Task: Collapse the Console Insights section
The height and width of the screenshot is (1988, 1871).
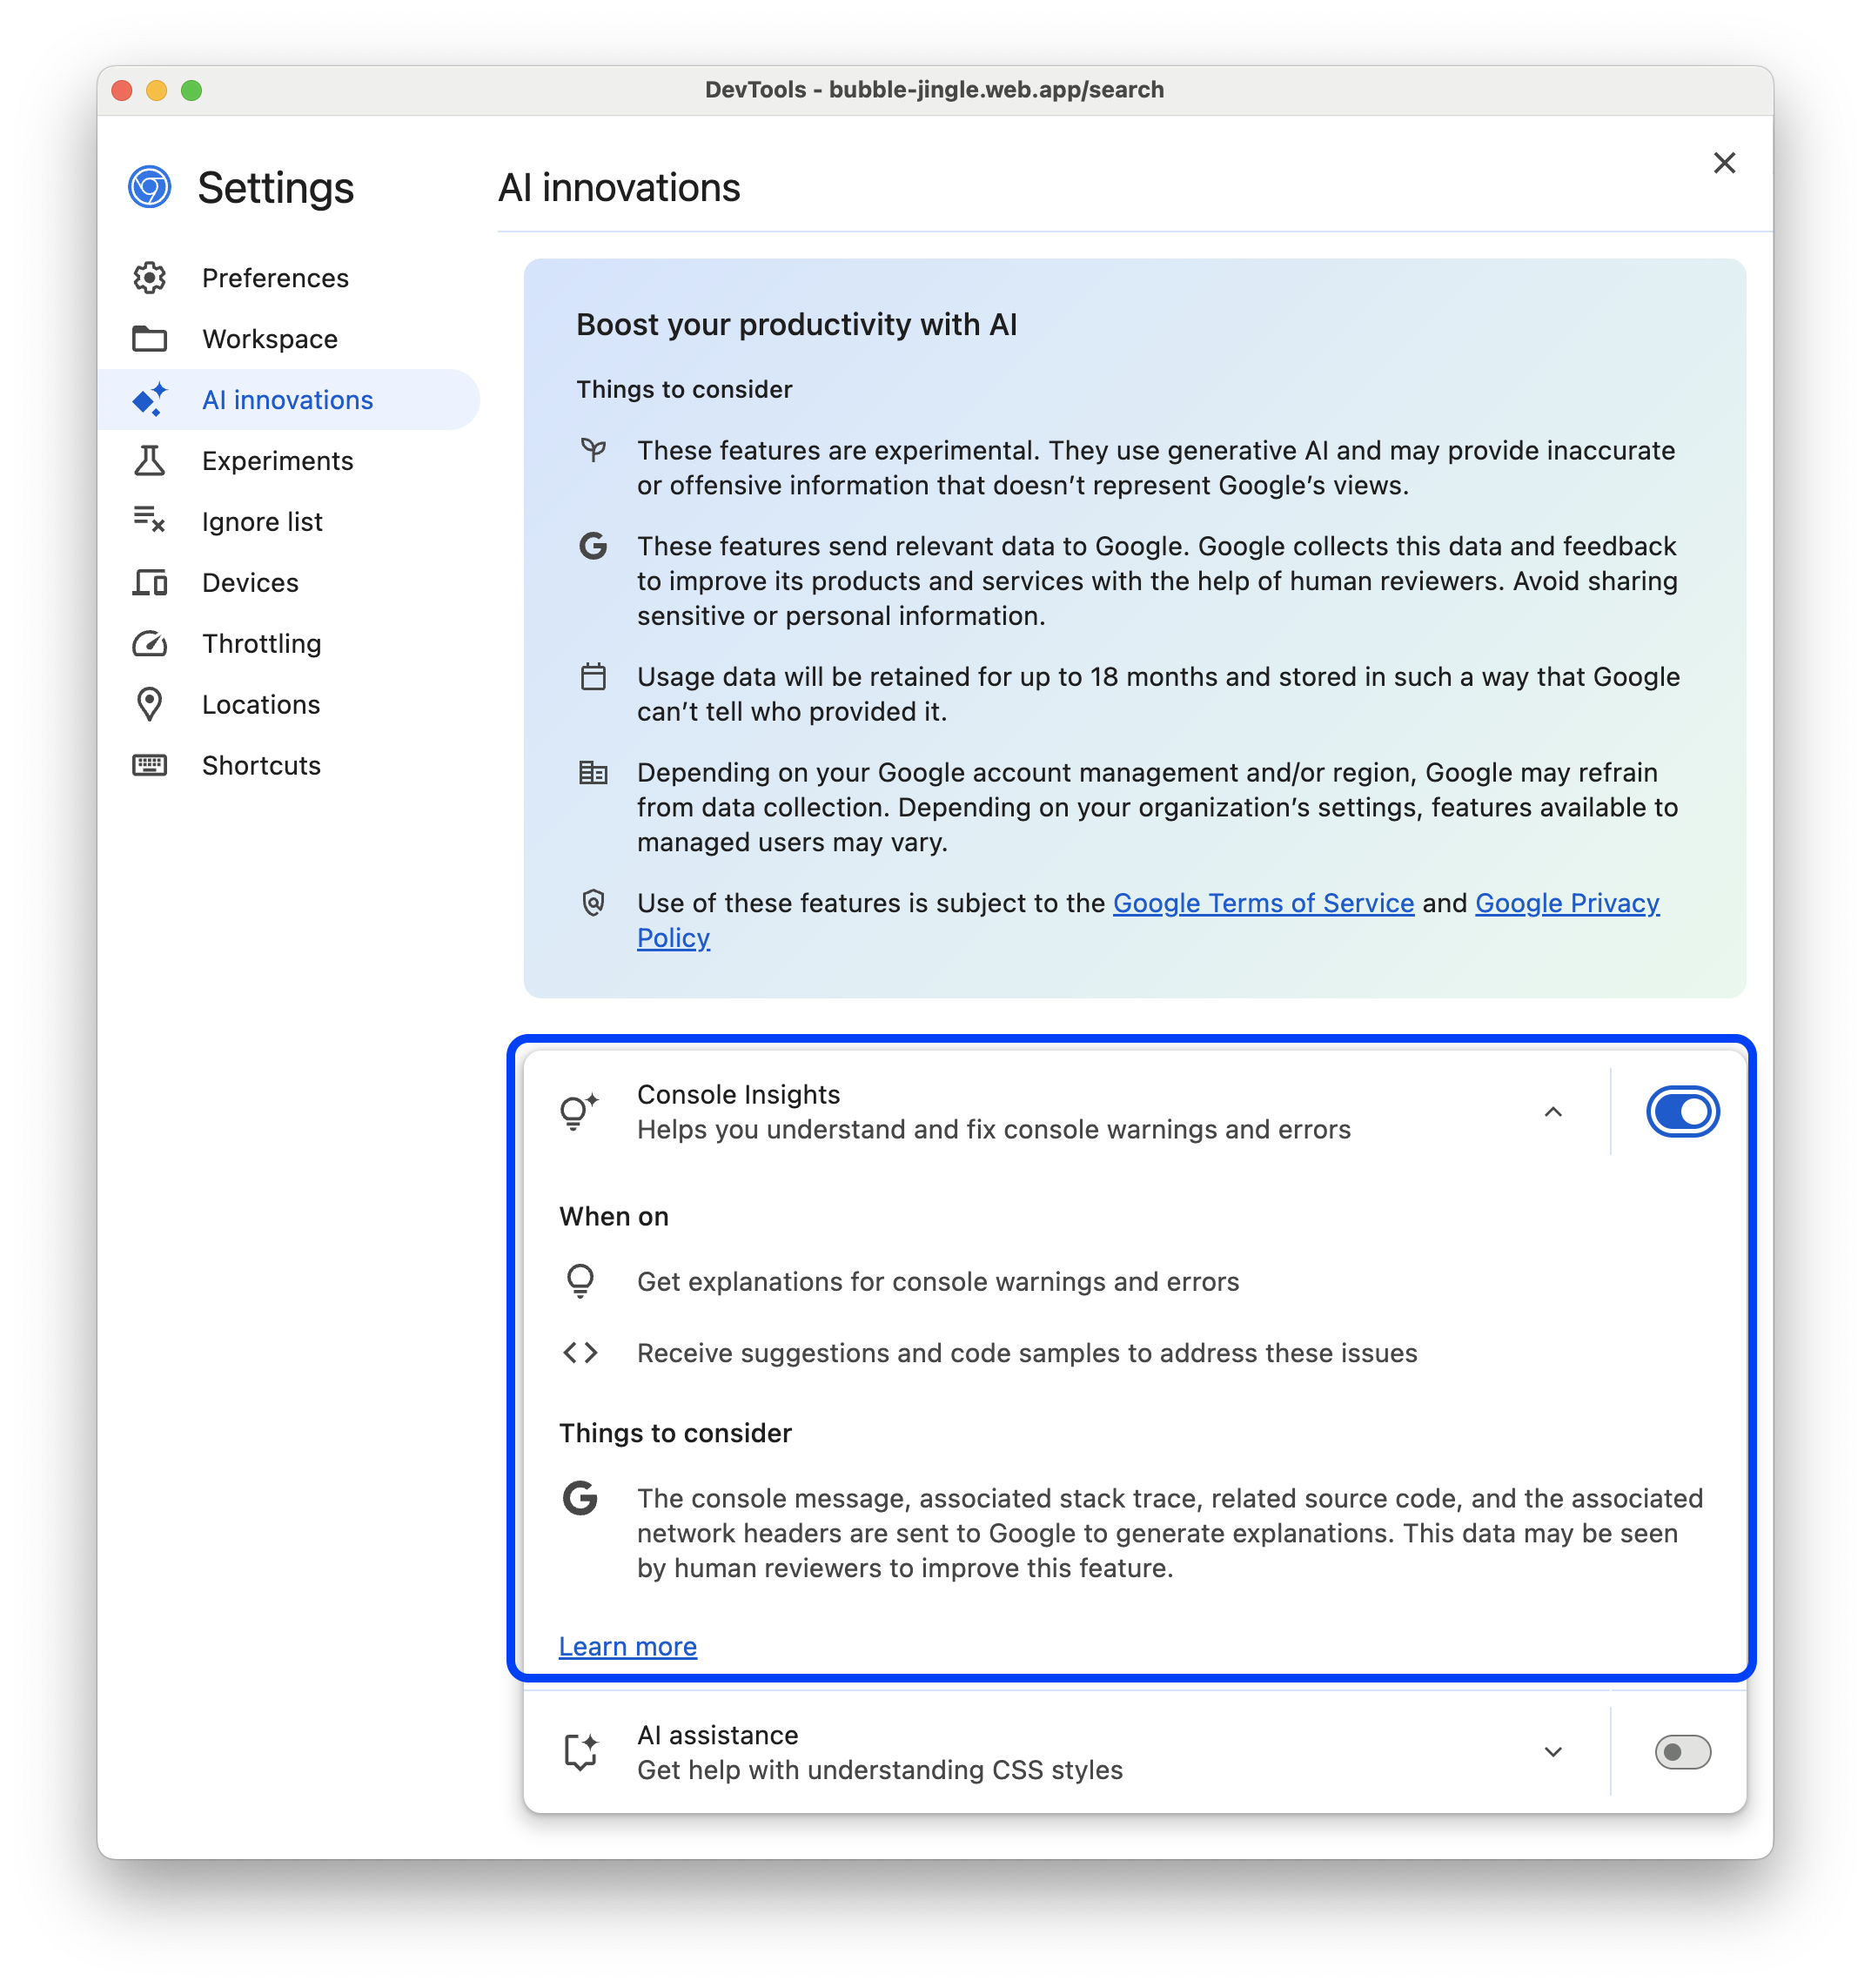Action: [x=1552, y=1112]
